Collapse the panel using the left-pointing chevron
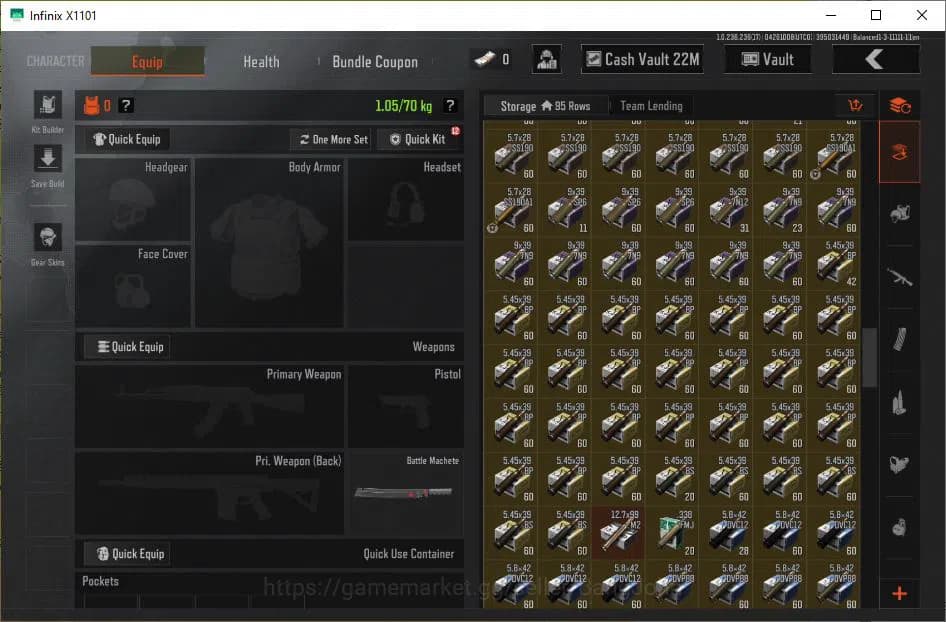This screenshot has width=946, height=622. [x=876, y=59]
